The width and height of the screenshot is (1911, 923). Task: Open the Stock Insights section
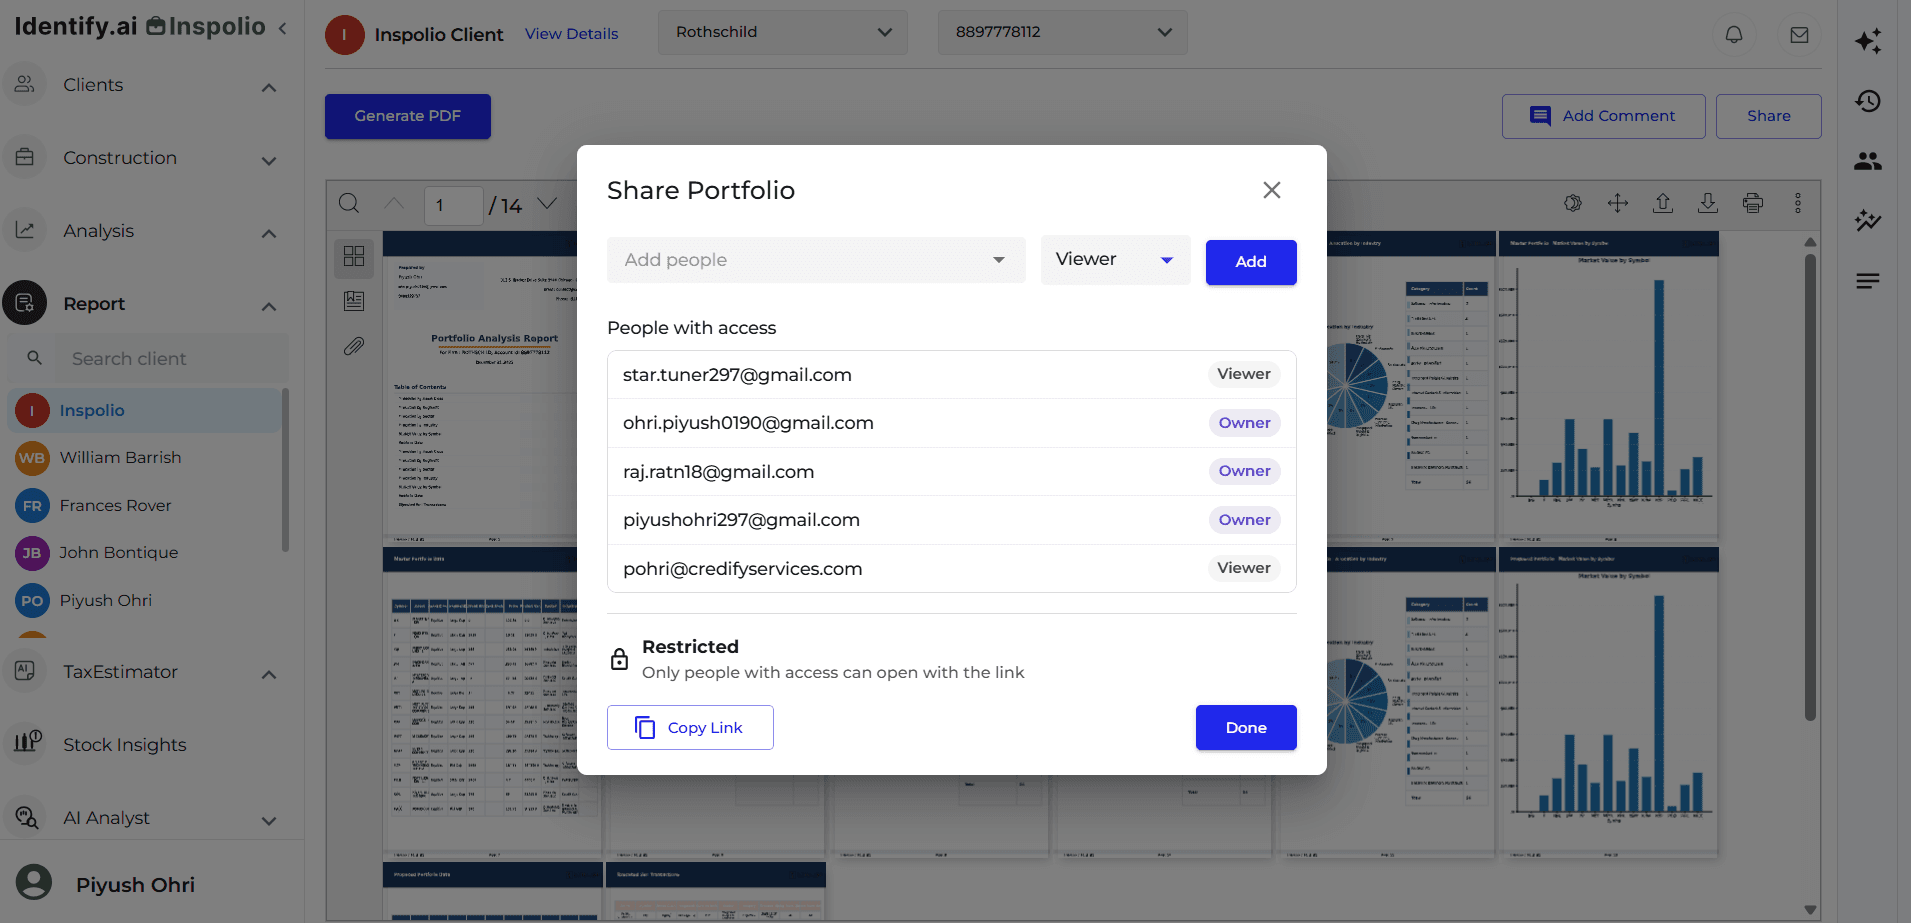coord(125,744)
